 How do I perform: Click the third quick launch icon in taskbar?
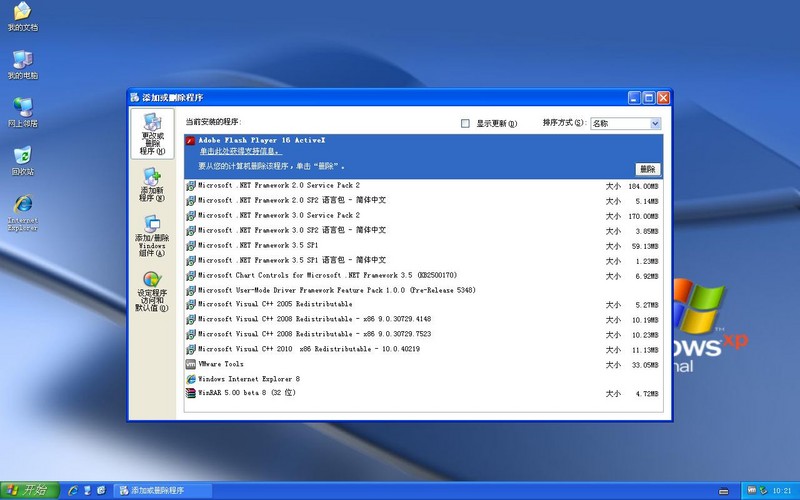coord(101,490)
